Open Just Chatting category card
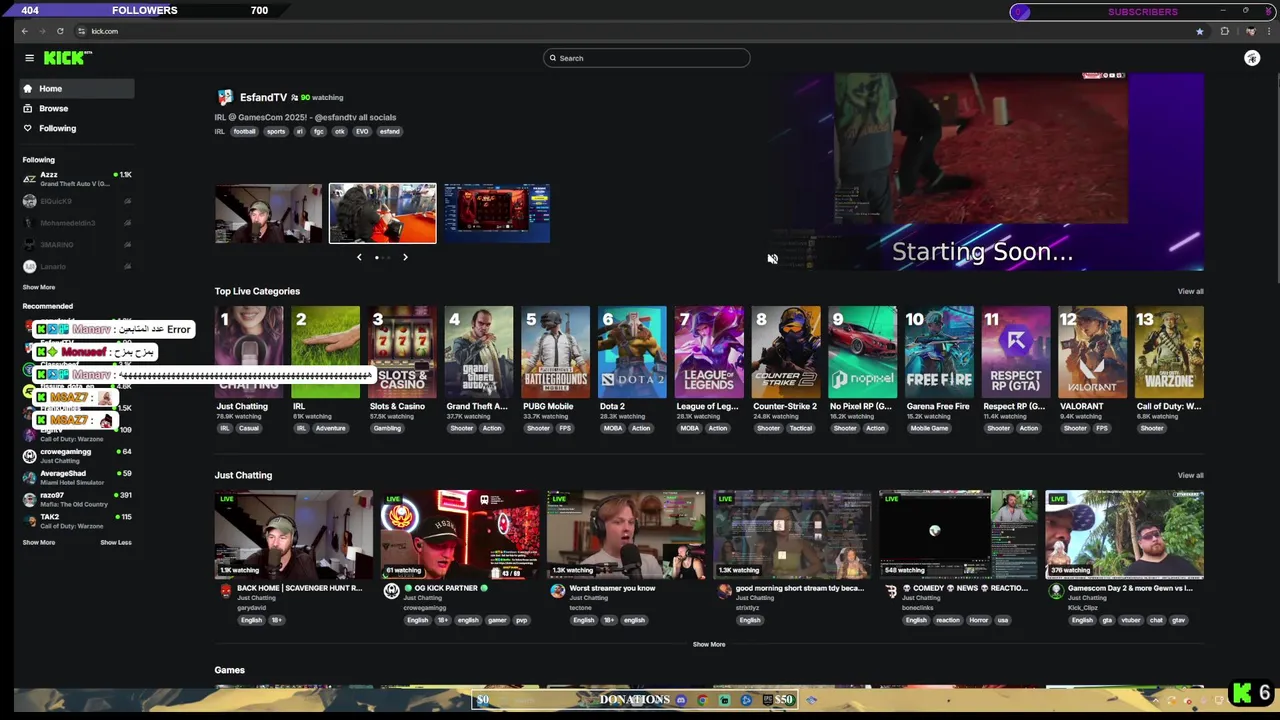This screenshot has height=720, width=1280. coord(249,352)
